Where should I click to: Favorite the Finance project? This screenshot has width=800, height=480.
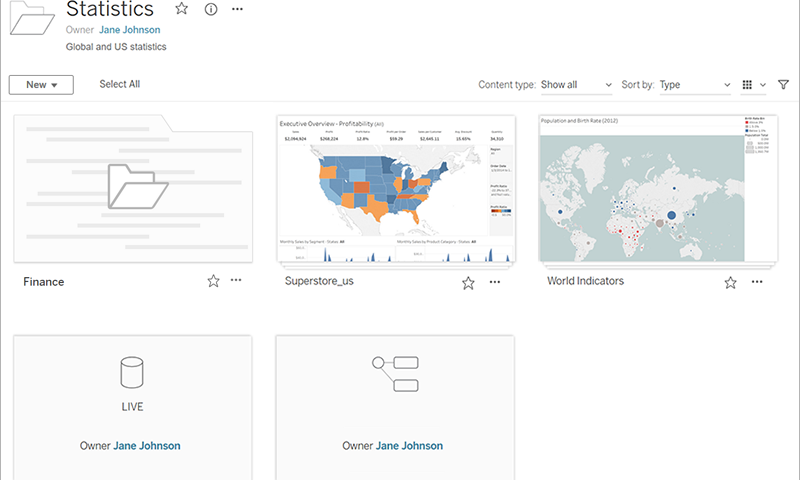coord(213,281)
